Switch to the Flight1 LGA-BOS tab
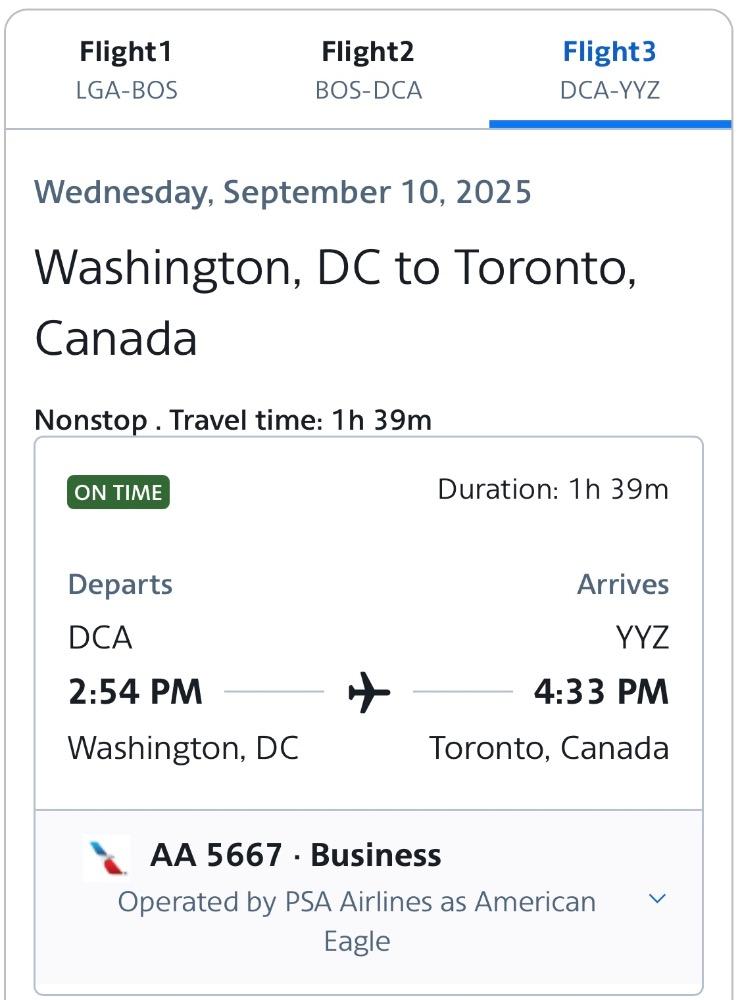The image size is (740, 1000). point(126,70)
